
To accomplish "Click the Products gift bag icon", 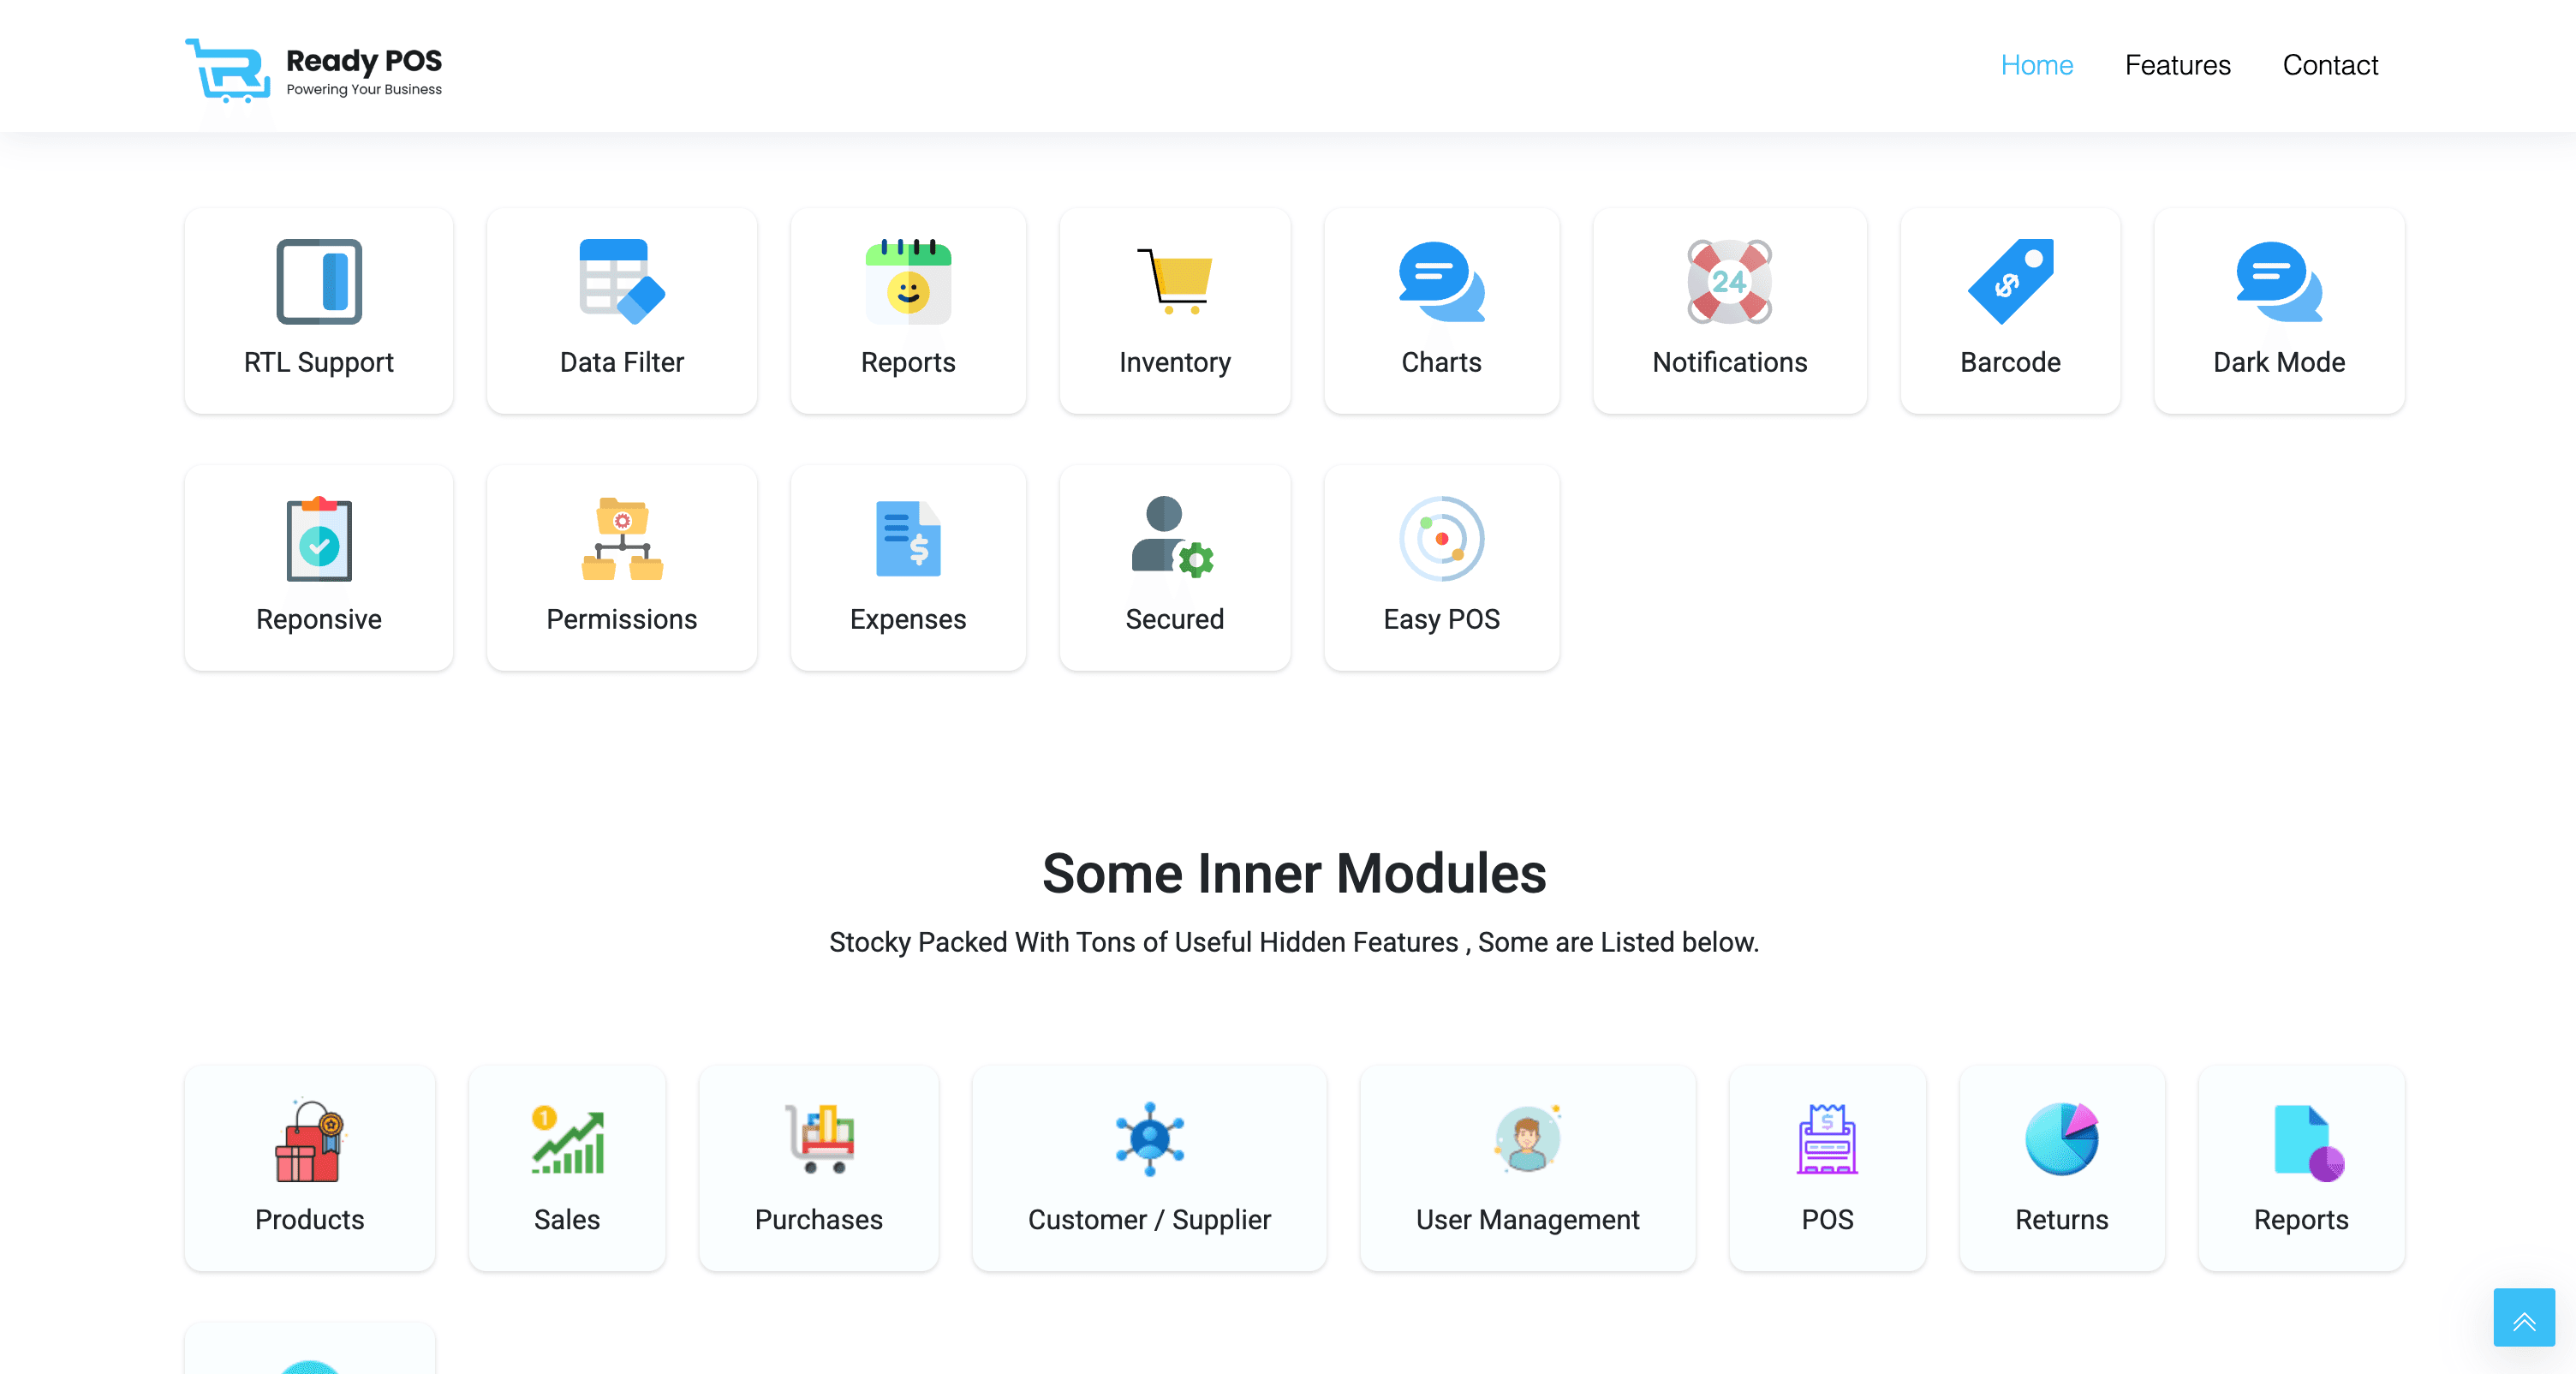I will pos(309,1140).
